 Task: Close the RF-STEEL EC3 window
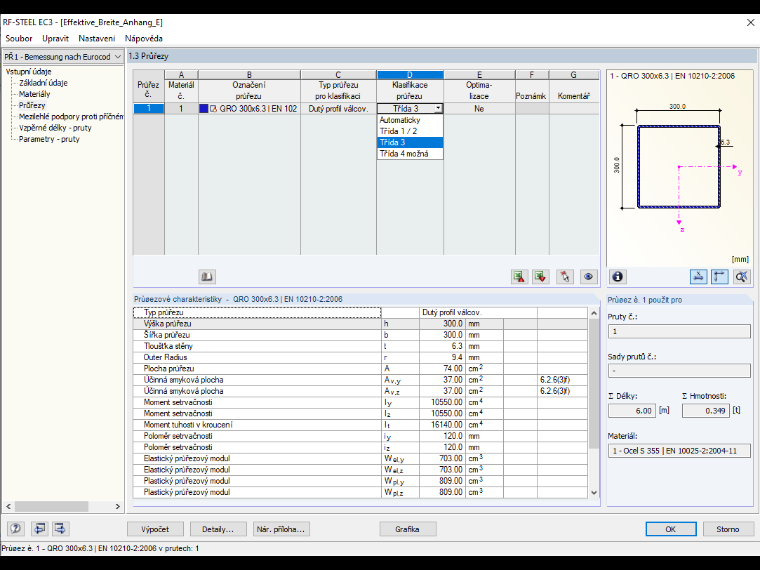(750, 22)
